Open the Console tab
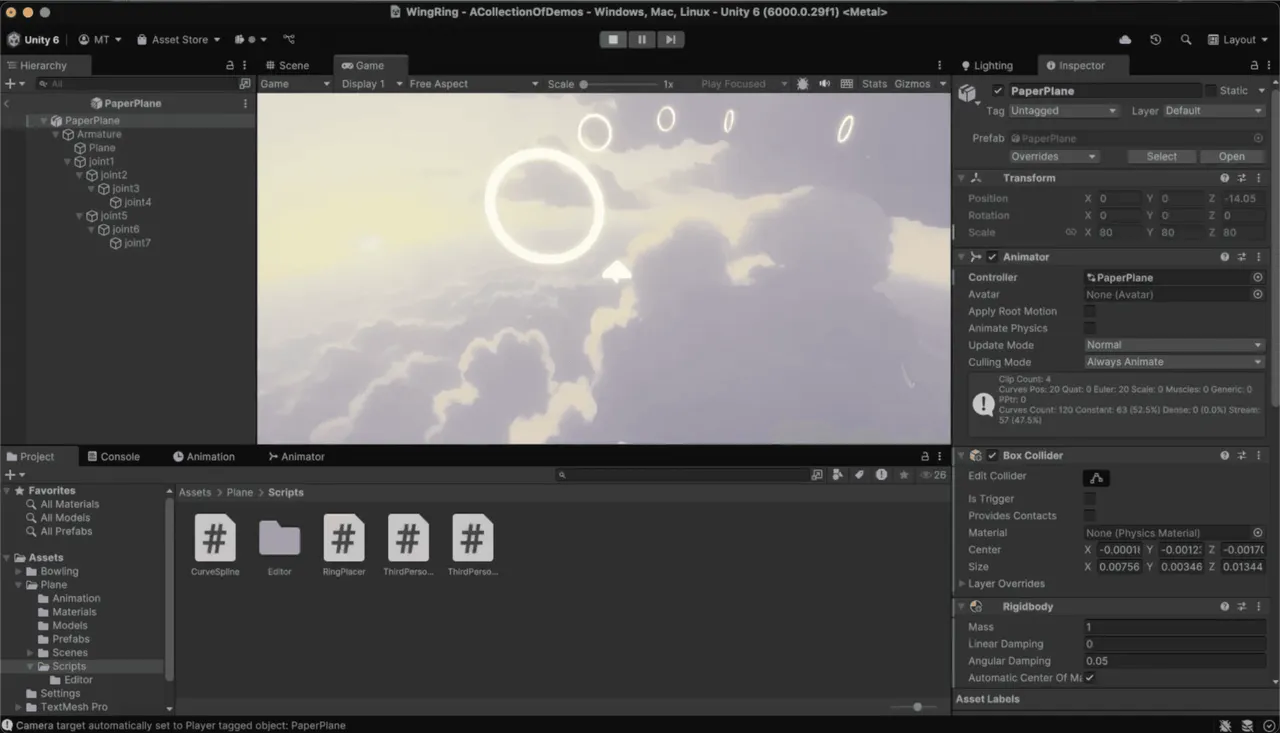 (x=112, y=456)
